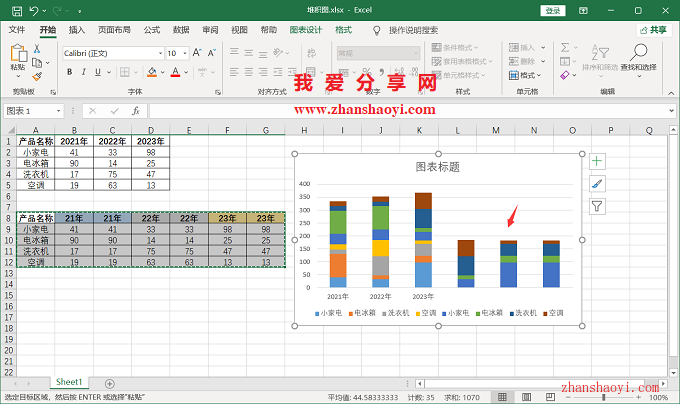Viewport: 680px width, 404px height.
Task: Click the Paste clipboard icon
Action: (18, 53)
